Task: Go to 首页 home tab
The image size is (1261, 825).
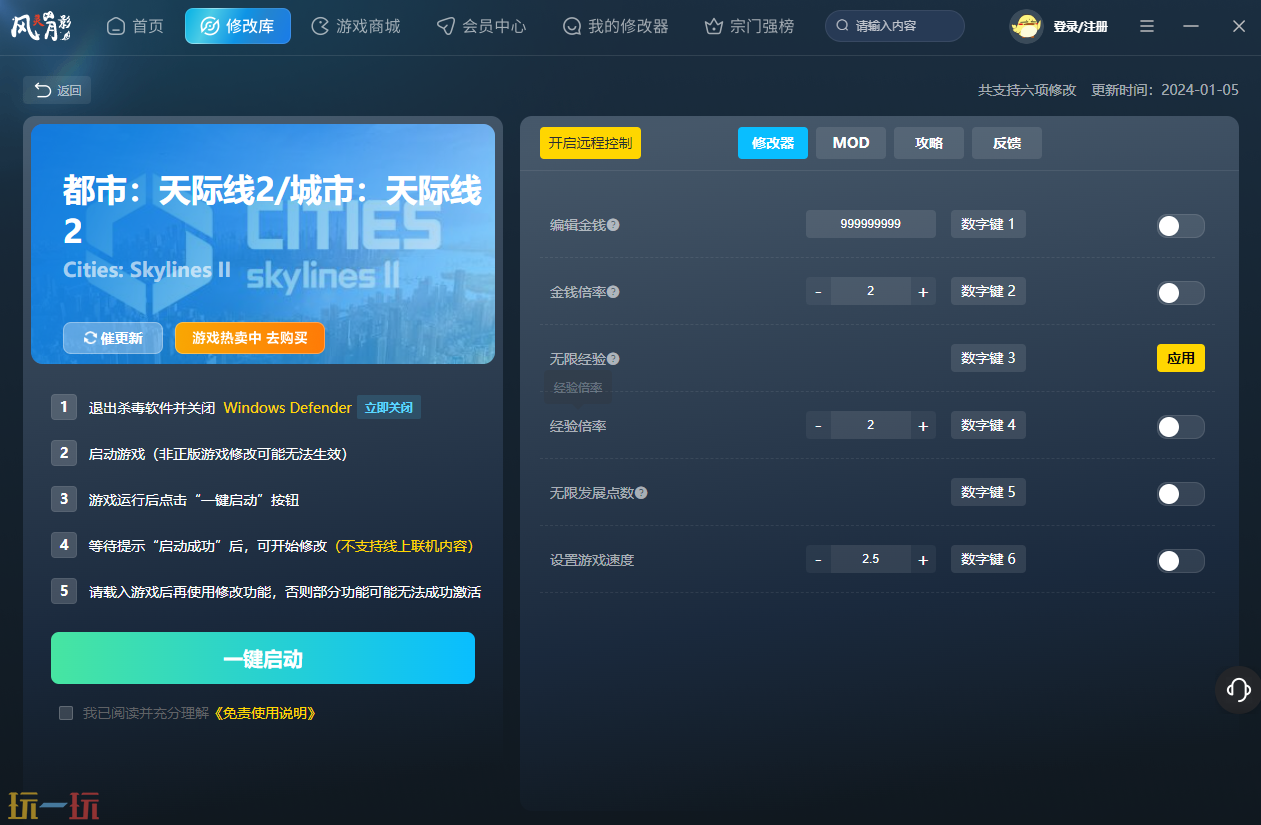Action: pyautogui.click(x=135, y=26)
